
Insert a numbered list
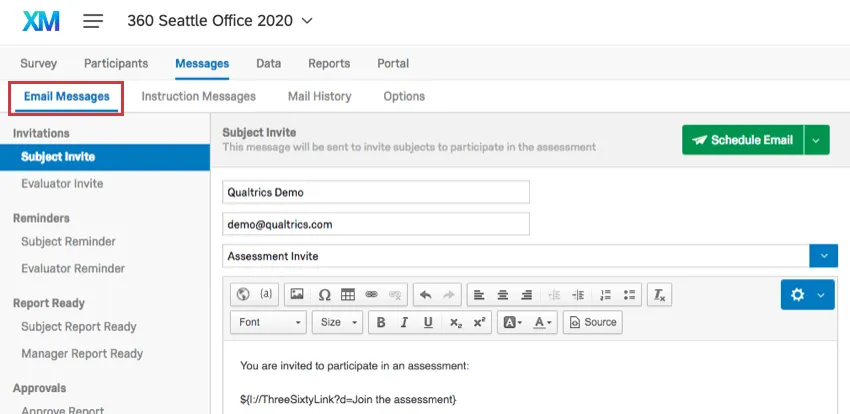(x=605, y=295)
